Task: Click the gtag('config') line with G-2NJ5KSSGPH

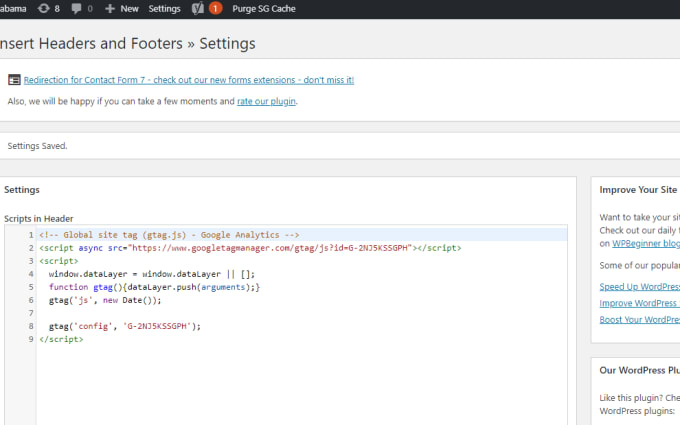Action: point(125,326)
